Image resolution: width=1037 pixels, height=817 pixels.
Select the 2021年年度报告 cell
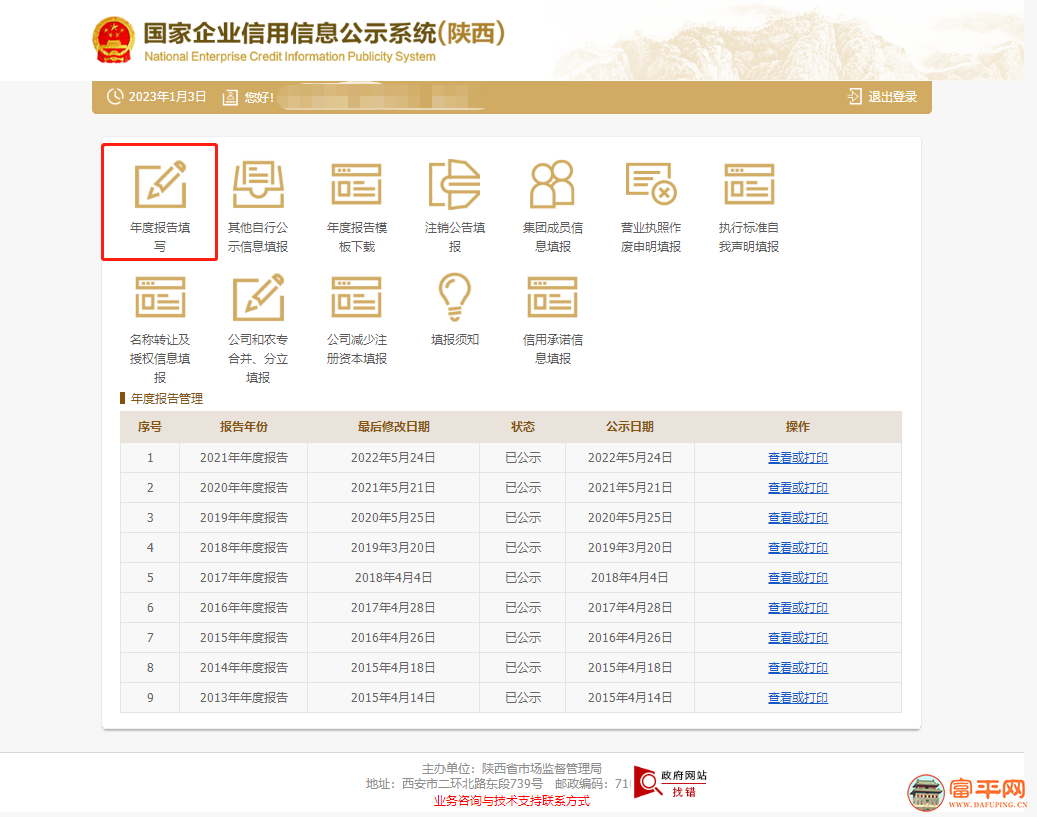tap(243, 458)
